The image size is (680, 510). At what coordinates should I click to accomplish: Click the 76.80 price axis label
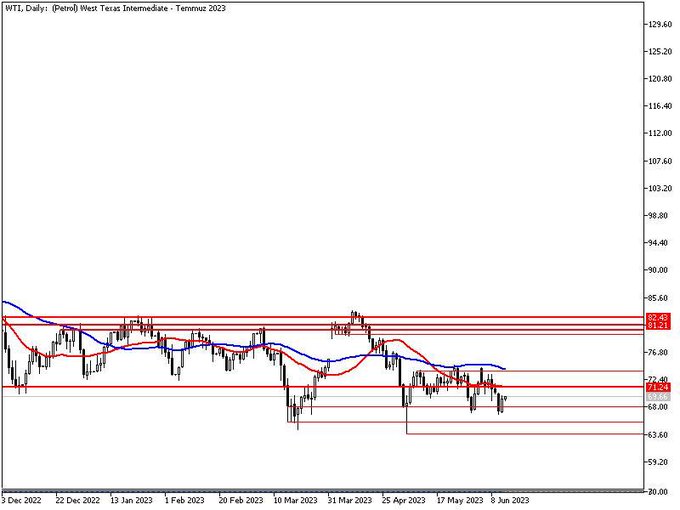tap(660, 353)
